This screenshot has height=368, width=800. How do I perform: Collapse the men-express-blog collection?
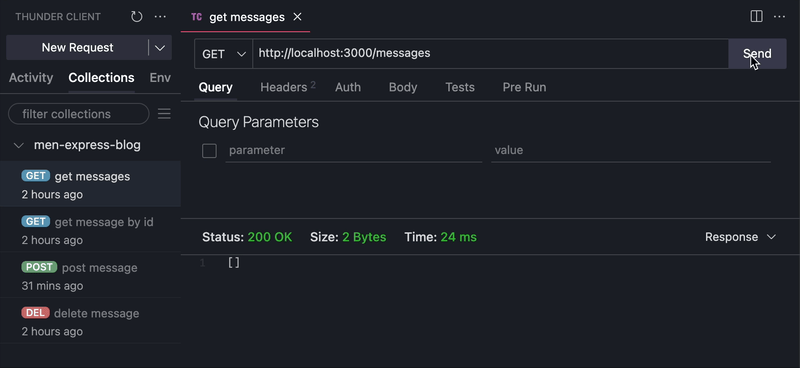click(19, 145)
